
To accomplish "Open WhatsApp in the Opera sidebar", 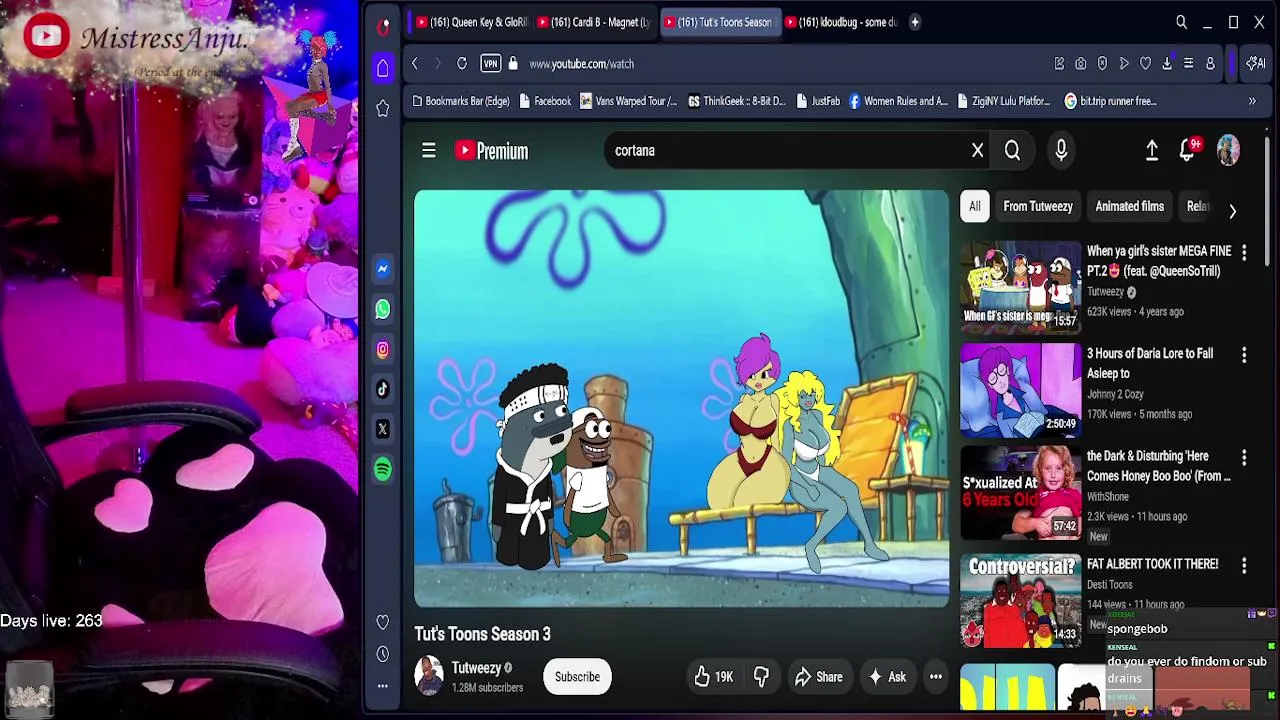I will (x=383, y=309).
